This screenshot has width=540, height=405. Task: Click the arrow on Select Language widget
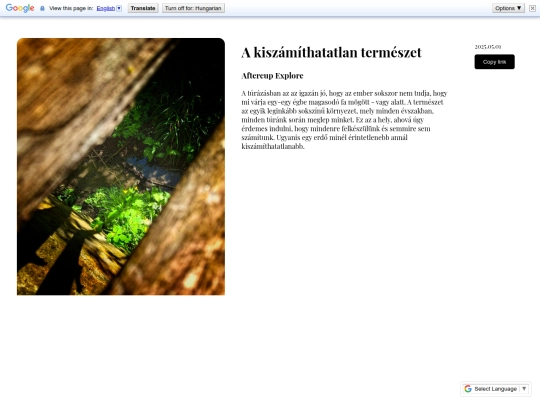(x=524, y=389)
